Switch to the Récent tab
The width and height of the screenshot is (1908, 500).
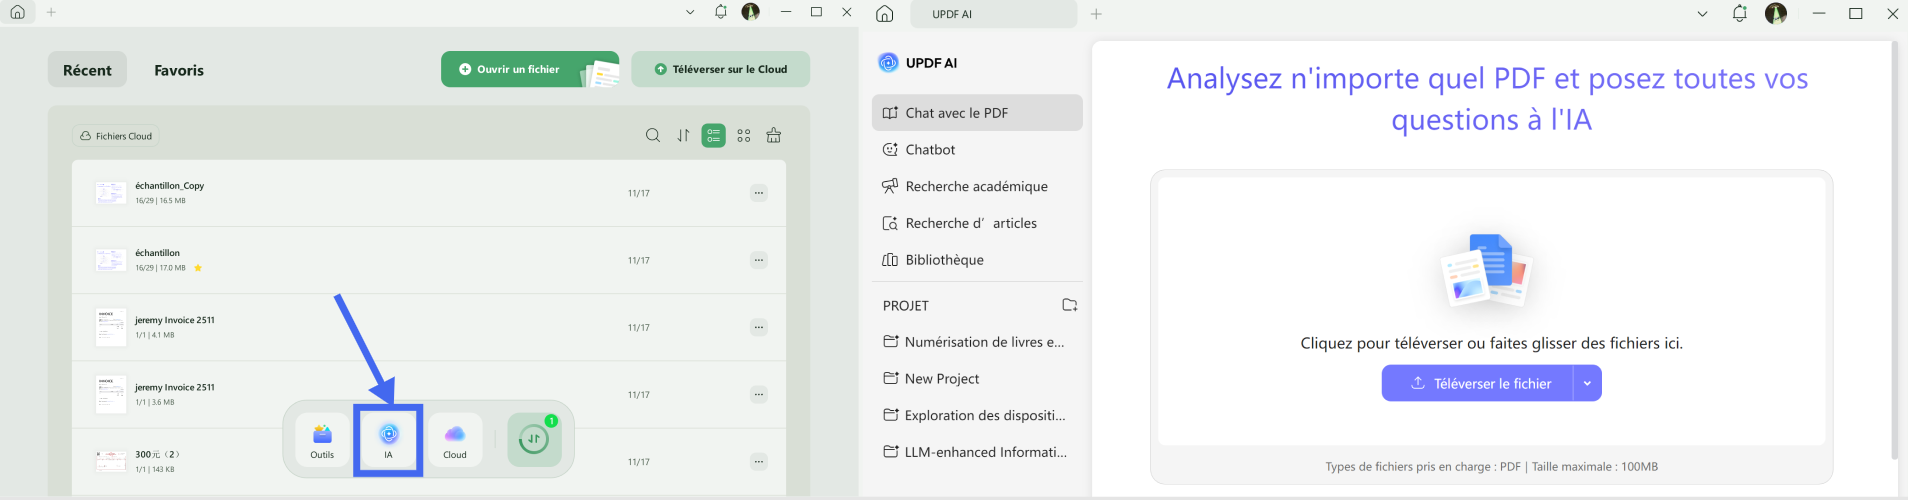point(87,70)
